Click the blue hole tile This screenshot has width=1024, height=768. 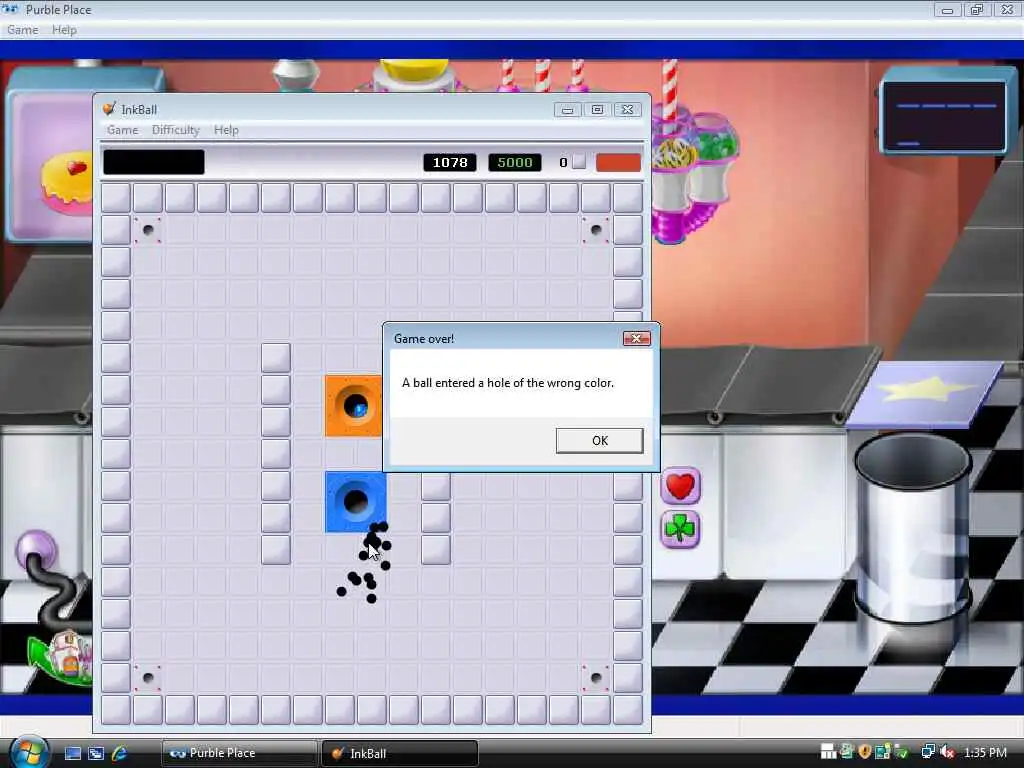coord(356,502)
